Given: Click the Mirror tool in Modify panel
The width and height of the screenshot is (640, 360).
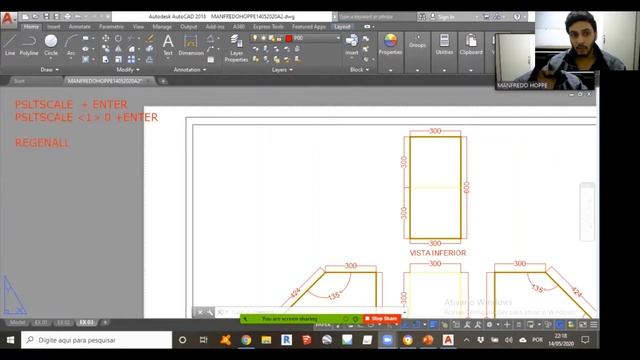Looking at the screenshot, I should (x=118, y=49).
